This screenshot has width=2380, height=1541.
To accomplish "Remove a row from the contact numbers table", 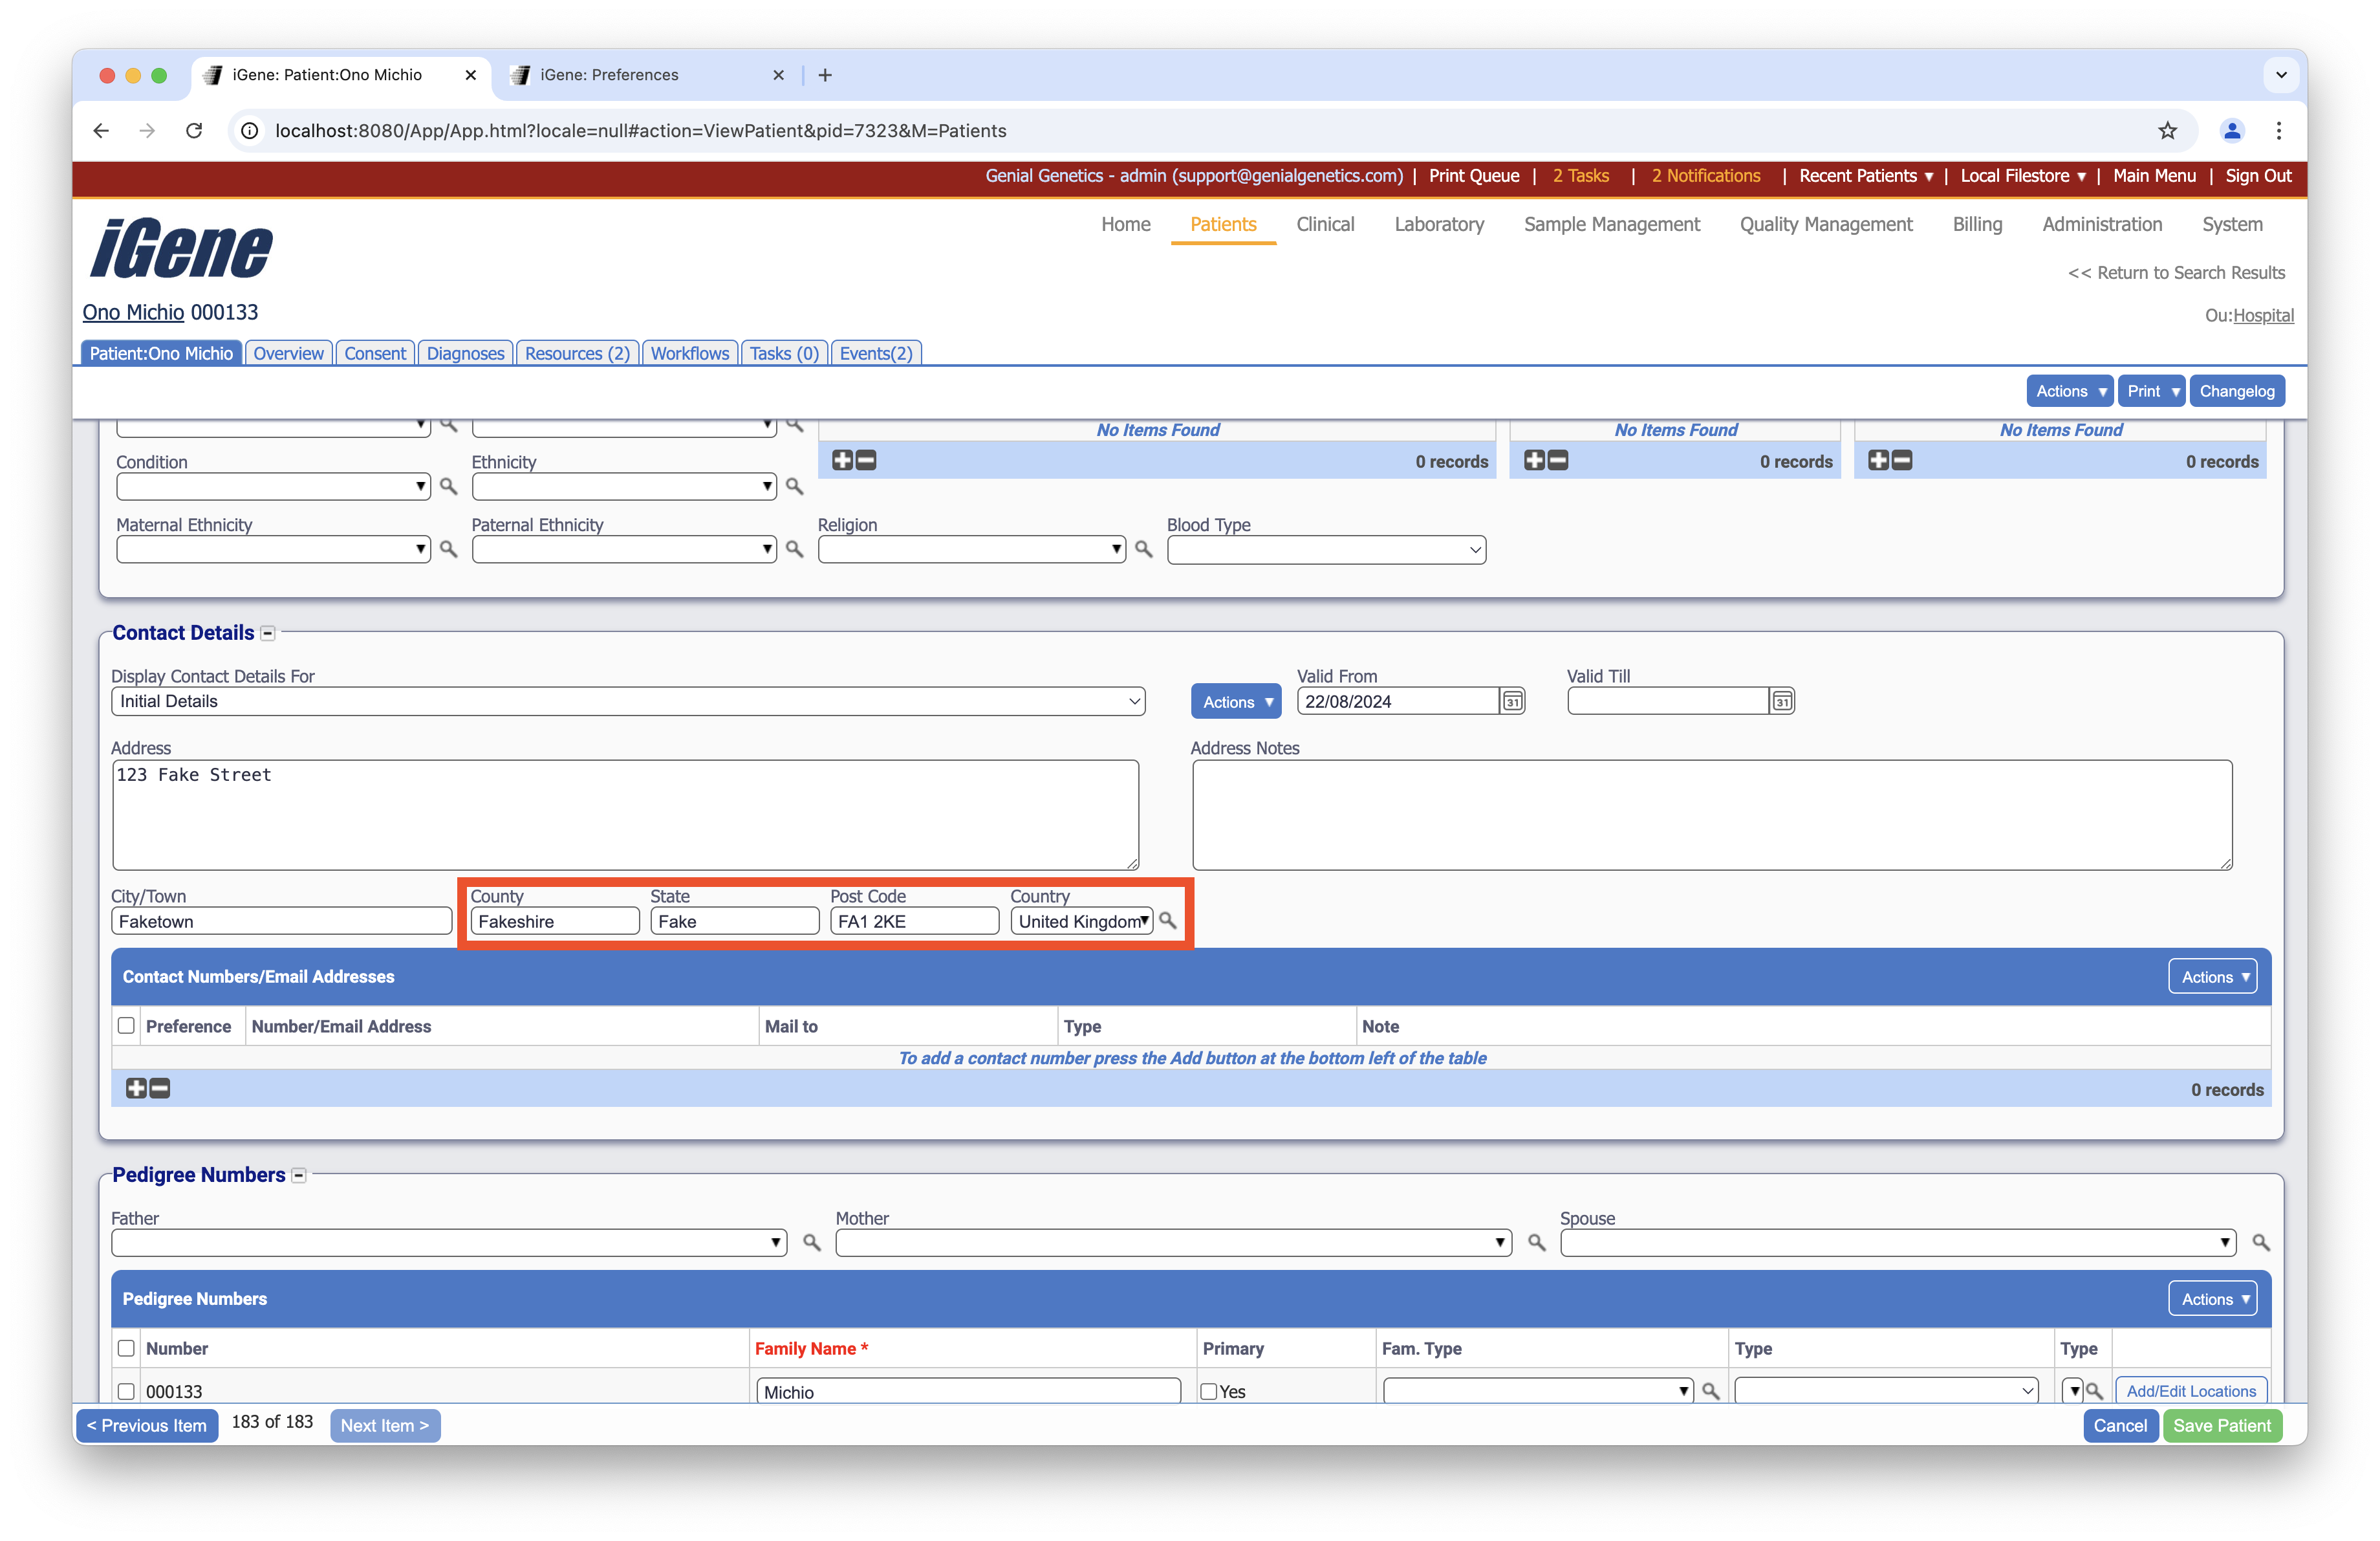I will 160,1088.
